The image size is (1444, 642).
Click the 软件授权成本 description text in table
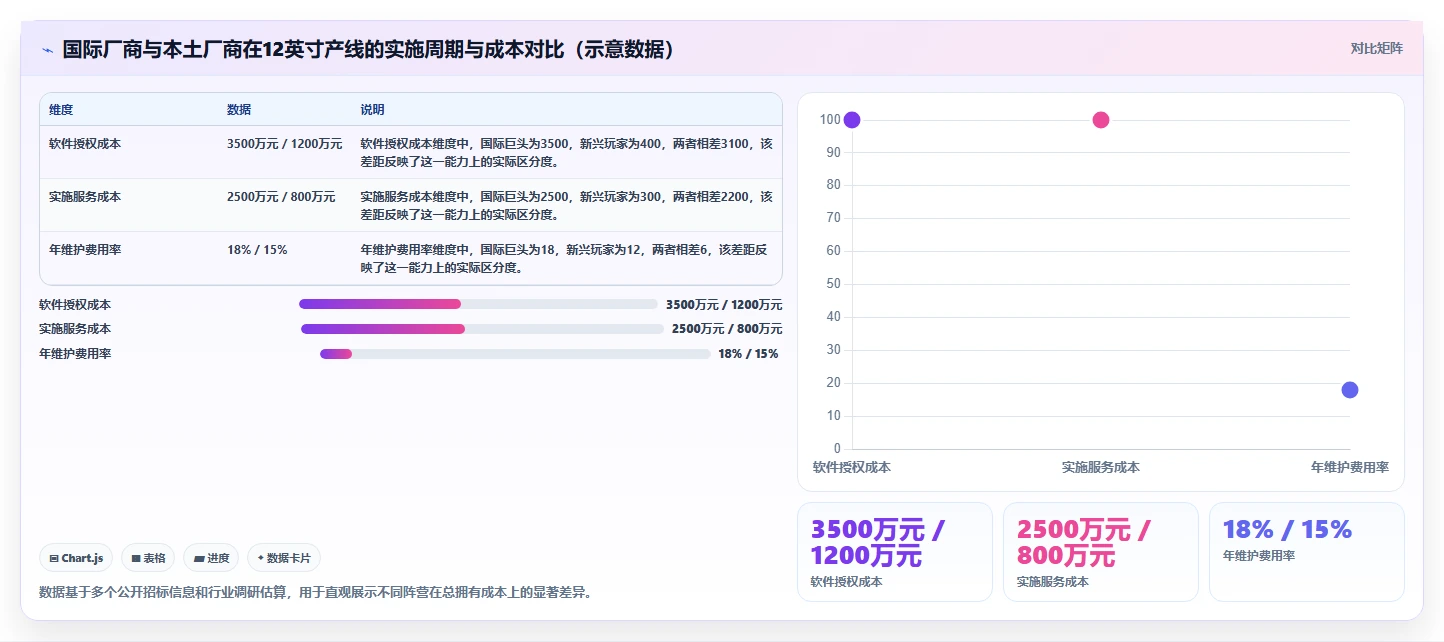566,152
